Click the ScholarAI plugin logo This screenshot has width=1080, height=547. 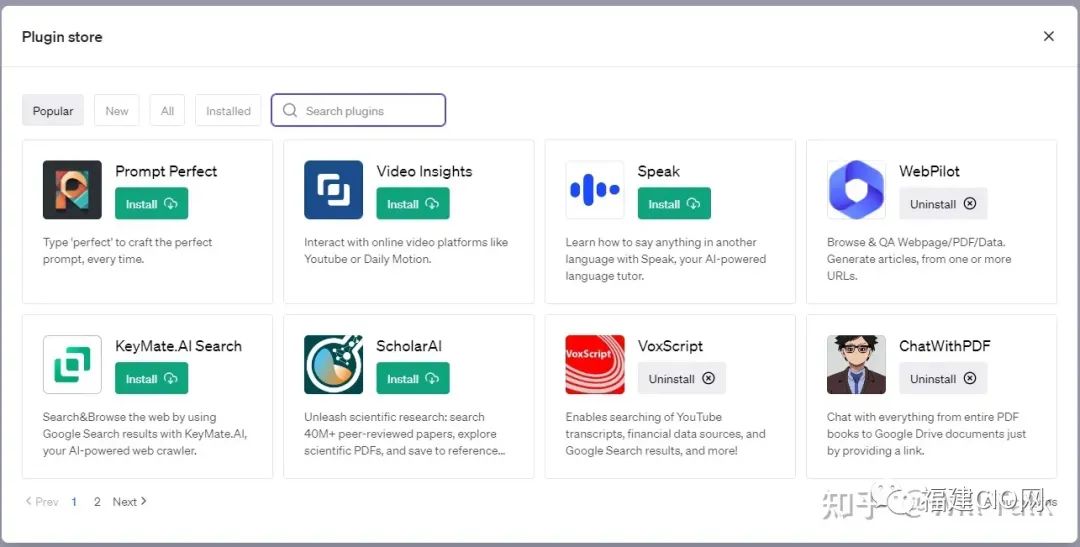point(333,365)
